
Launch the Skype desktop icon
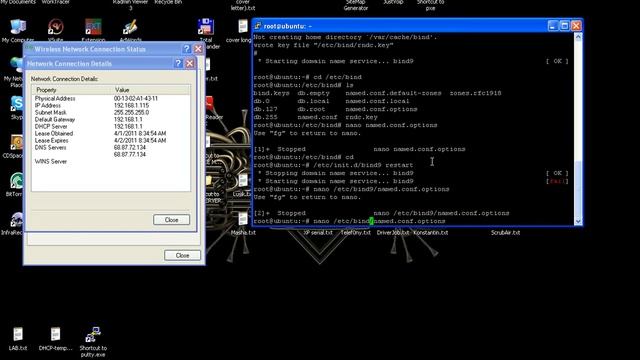16,104
